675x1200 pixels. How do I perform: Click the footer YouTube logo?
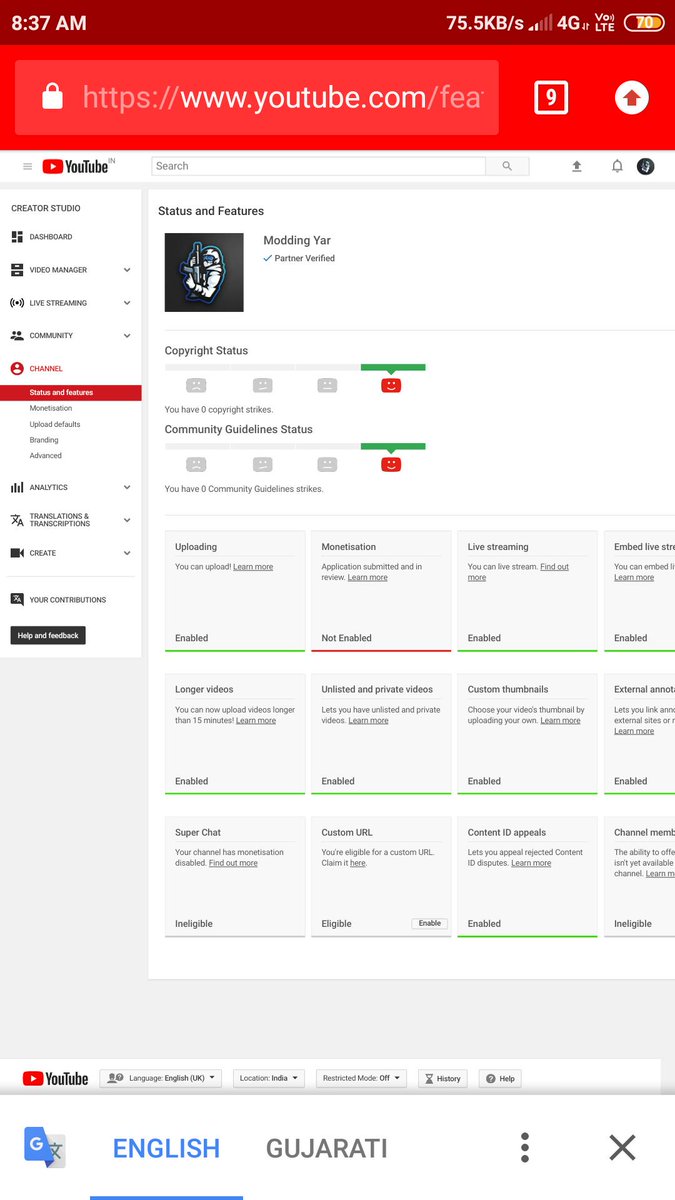(x=55, y=1079)
